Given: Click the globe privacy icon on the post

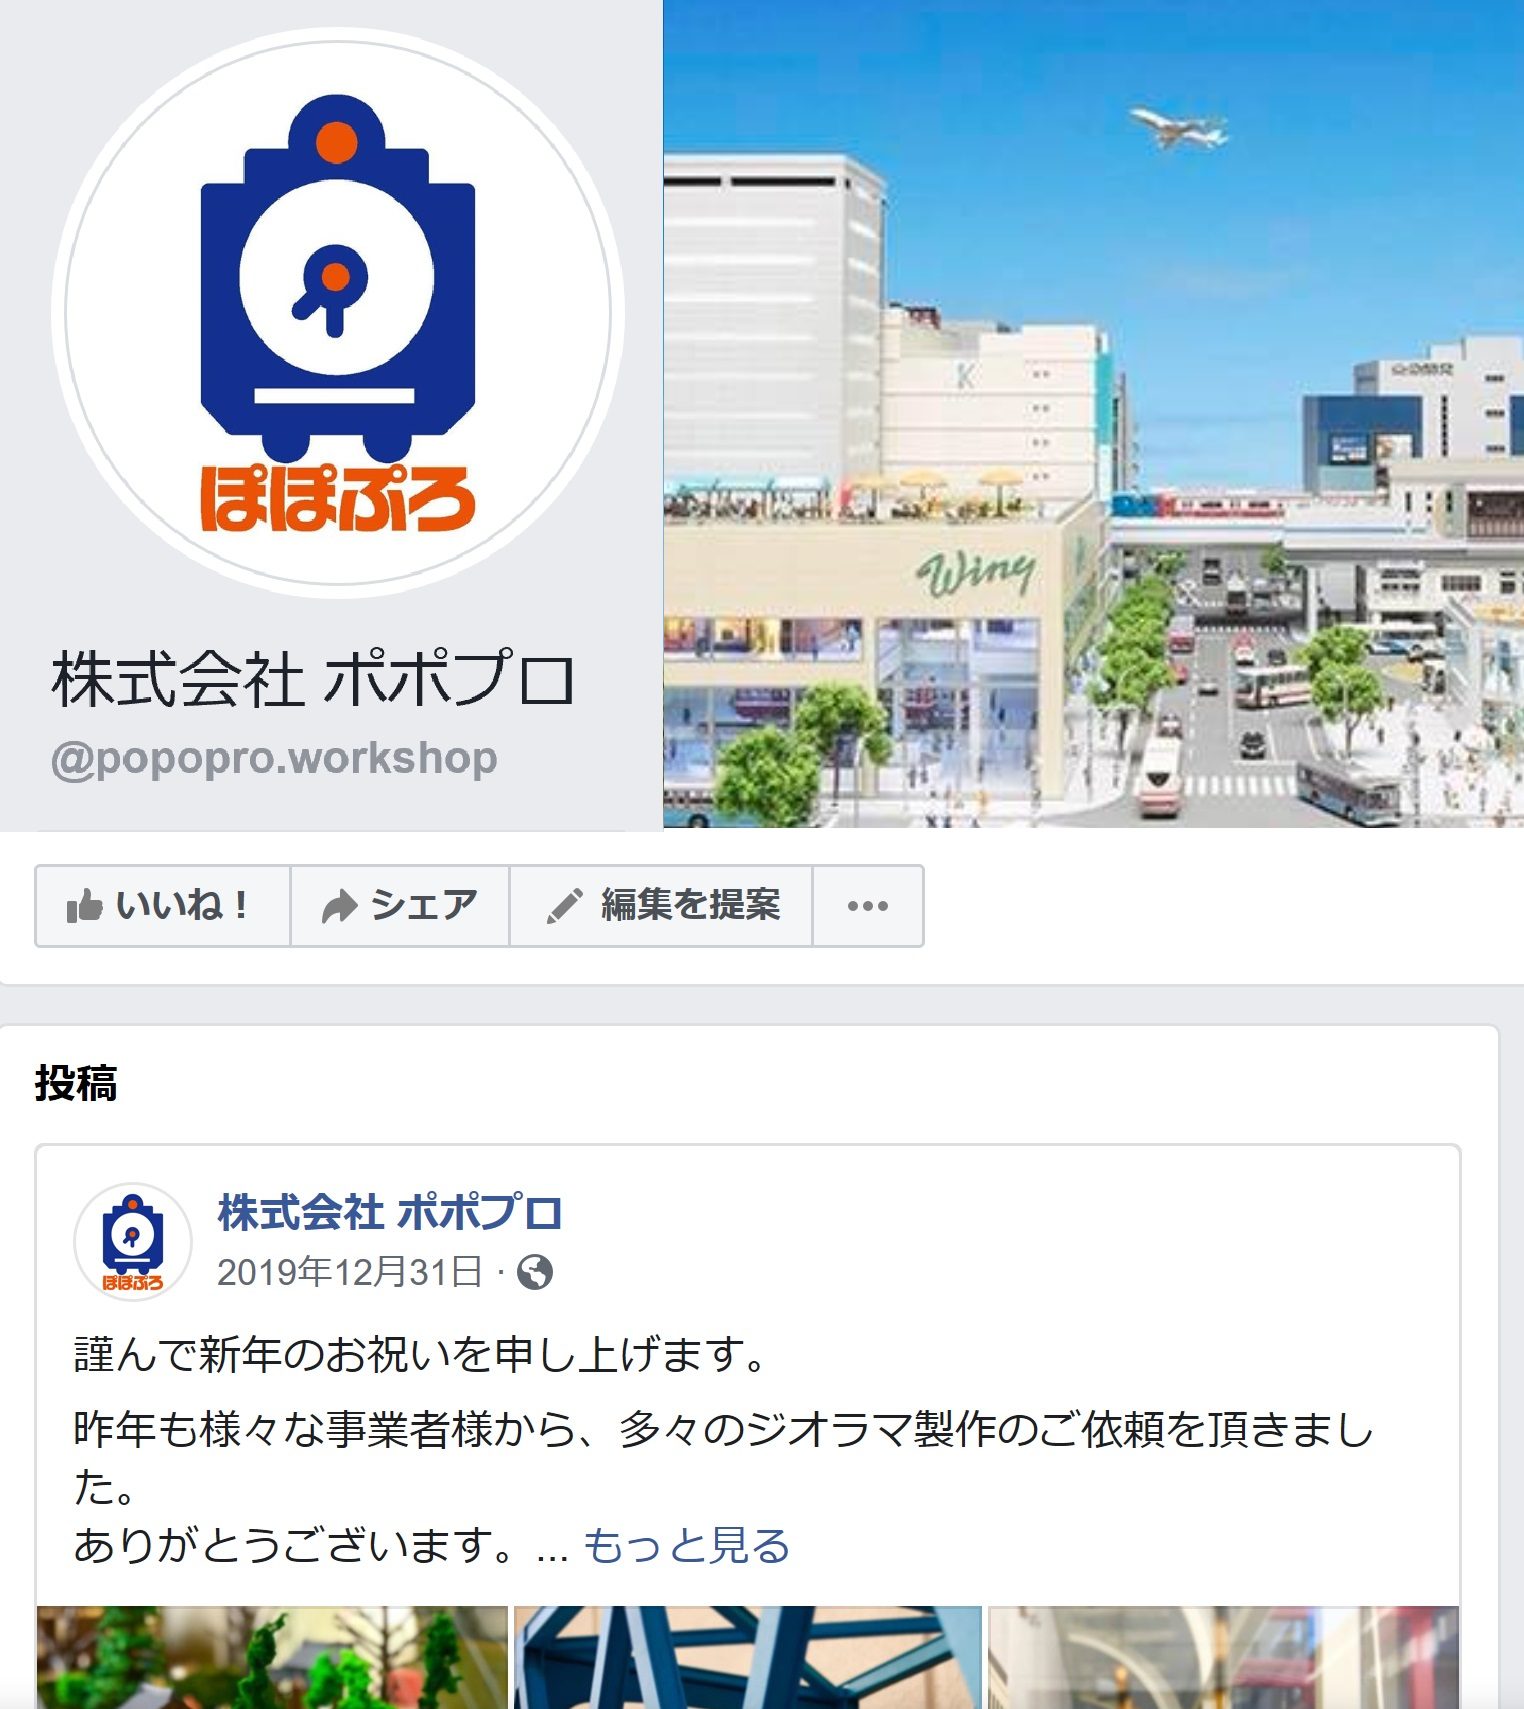Looking at the screenshot, I should click(x=535, y=1272).
